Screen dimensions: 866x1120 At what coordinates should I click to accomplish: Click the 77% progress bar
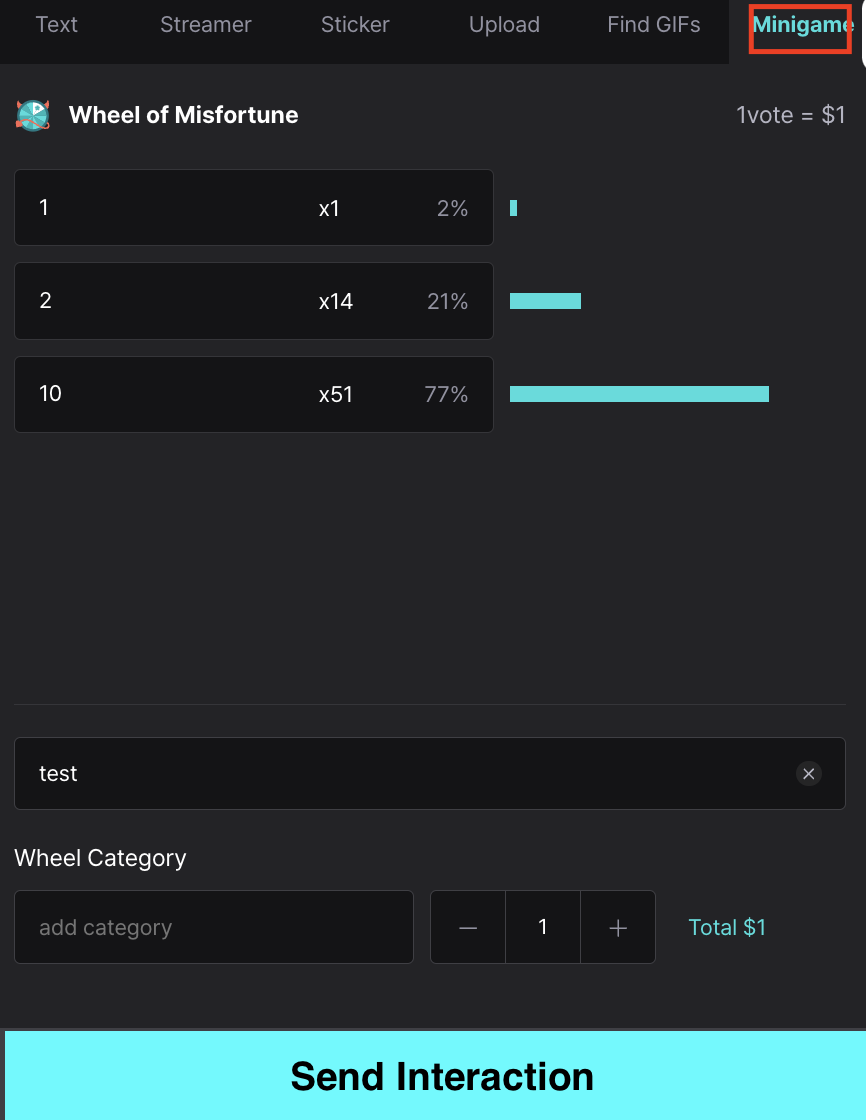[x=639, y=394]
